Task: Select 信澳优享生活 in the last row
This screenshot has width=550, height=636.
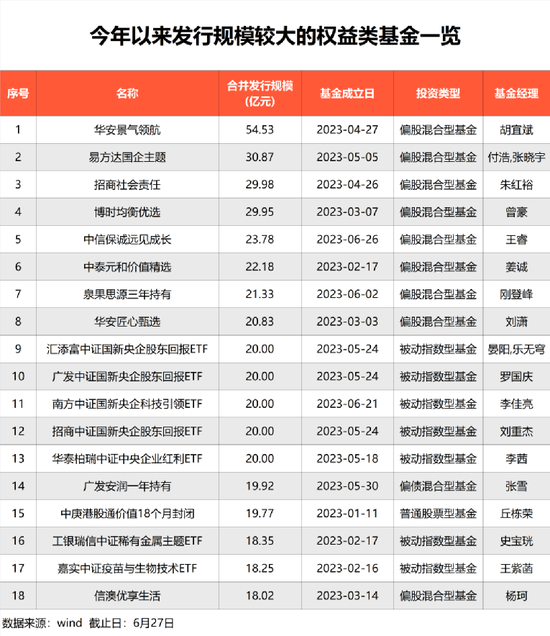Action: pos(127,596)
